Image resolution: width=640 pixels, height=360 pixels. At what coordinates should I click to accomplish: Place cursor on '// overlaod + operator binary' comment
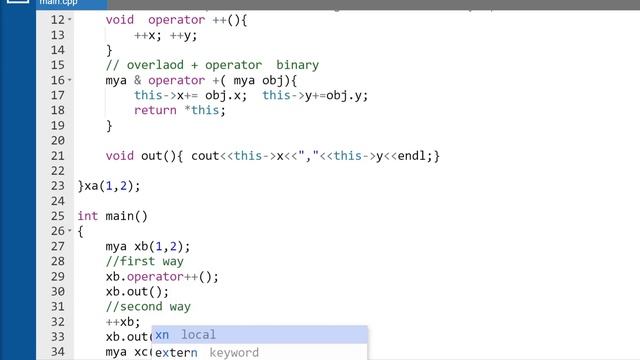coord(212,65)
